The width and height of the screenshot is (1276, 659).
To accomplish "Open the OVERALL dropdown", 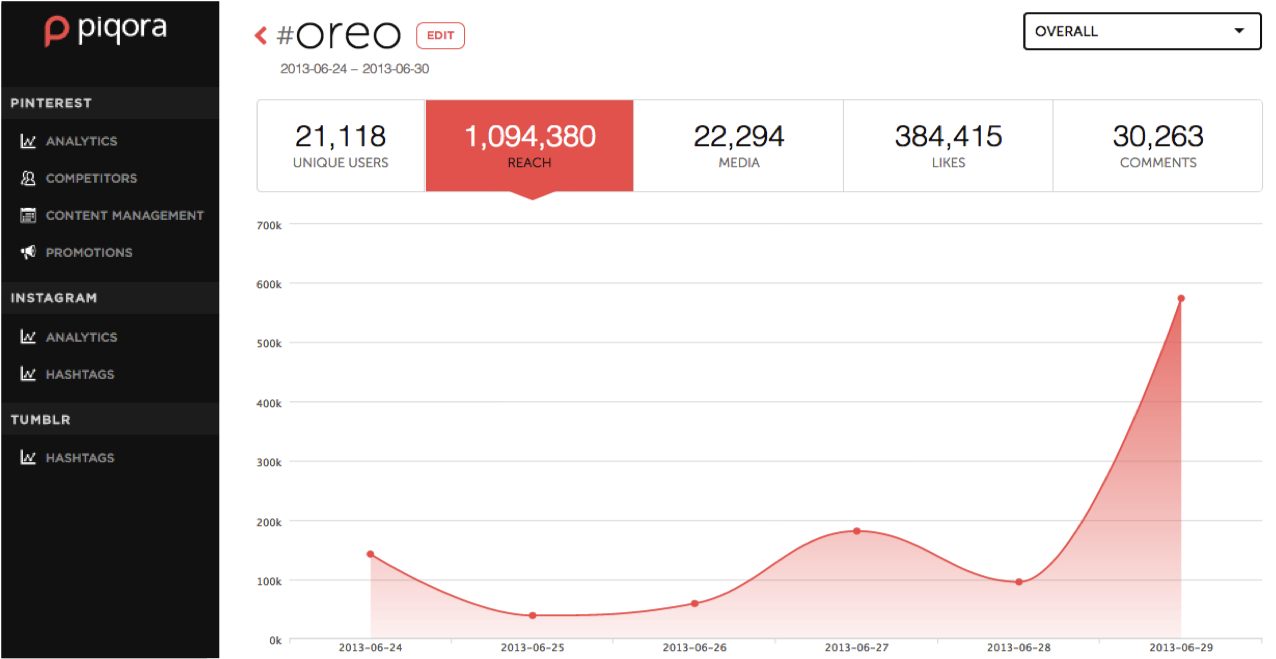I will (x=1142, y=31).
